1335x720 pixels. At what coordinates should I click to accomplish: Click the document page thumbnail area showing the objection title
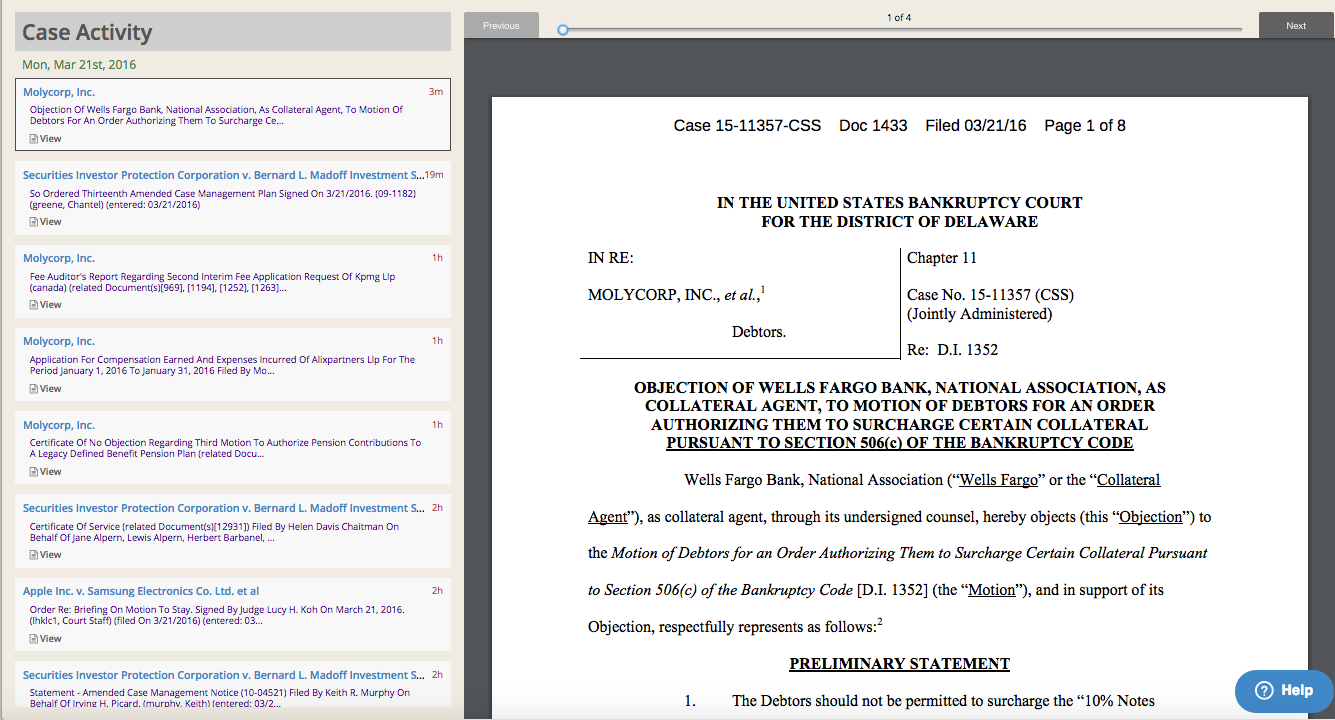tap(900, 415)
